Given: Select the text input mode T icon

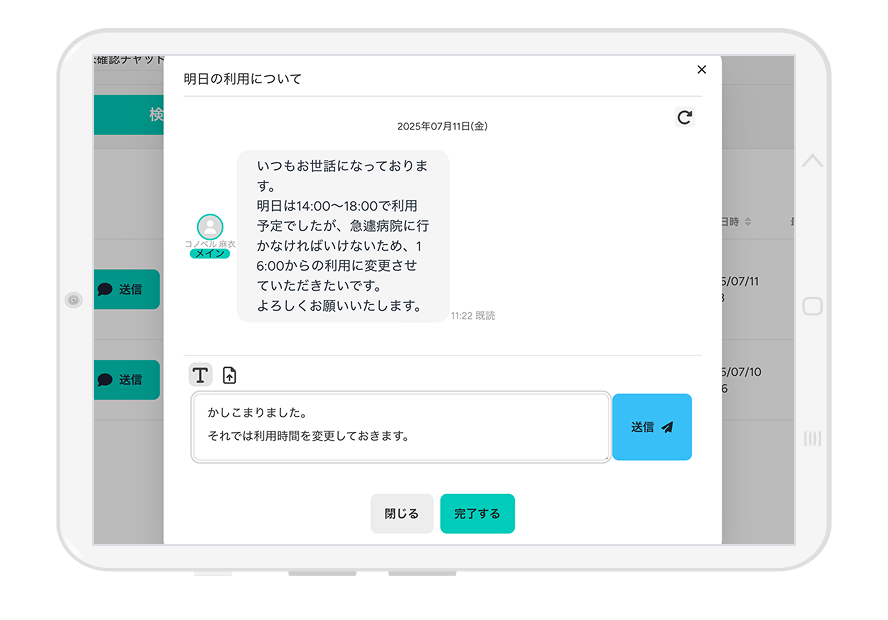Looking at the screenshot, I should [x=201, y=375].
